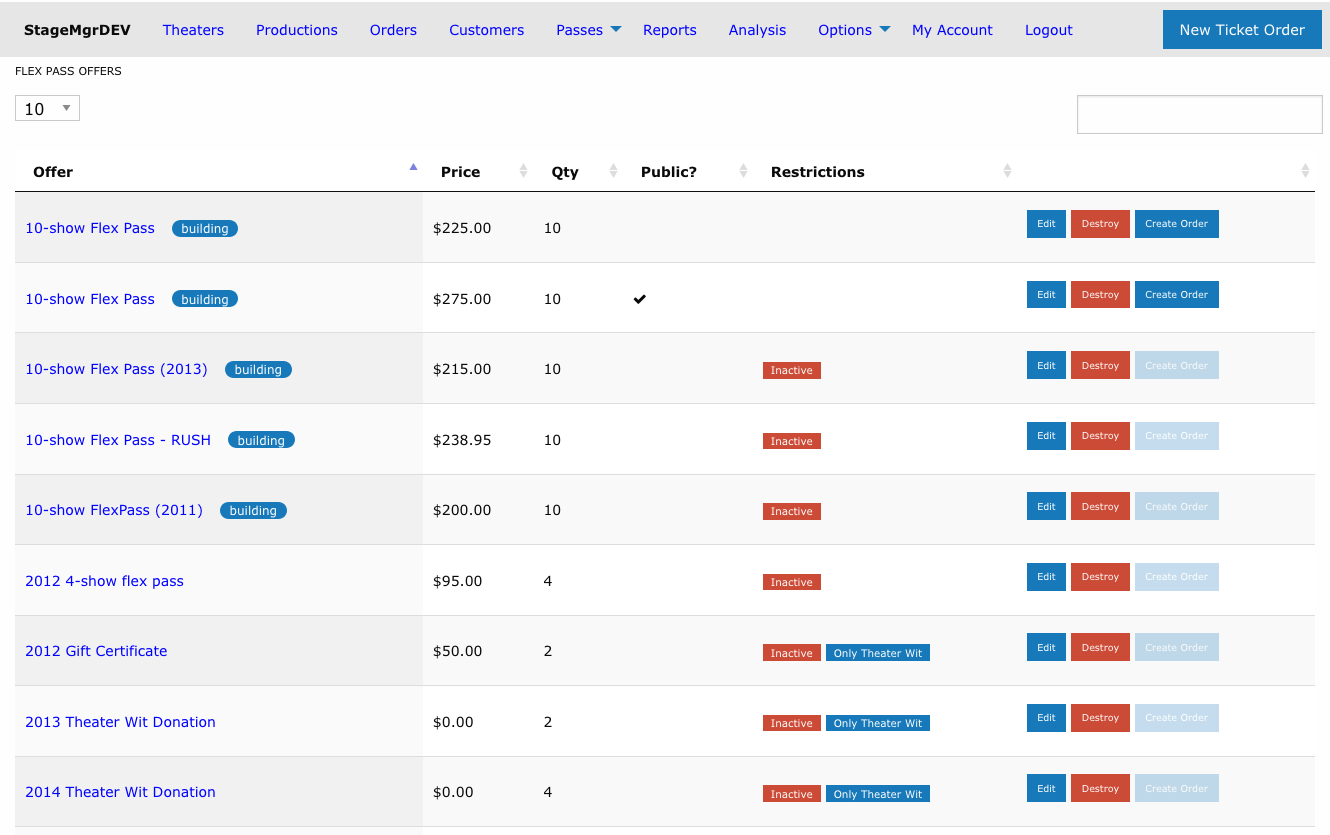The image size is (1330, 835).
Task: Open the 10-show Flex Pass - RUSH link
Action: coord(118,440)
